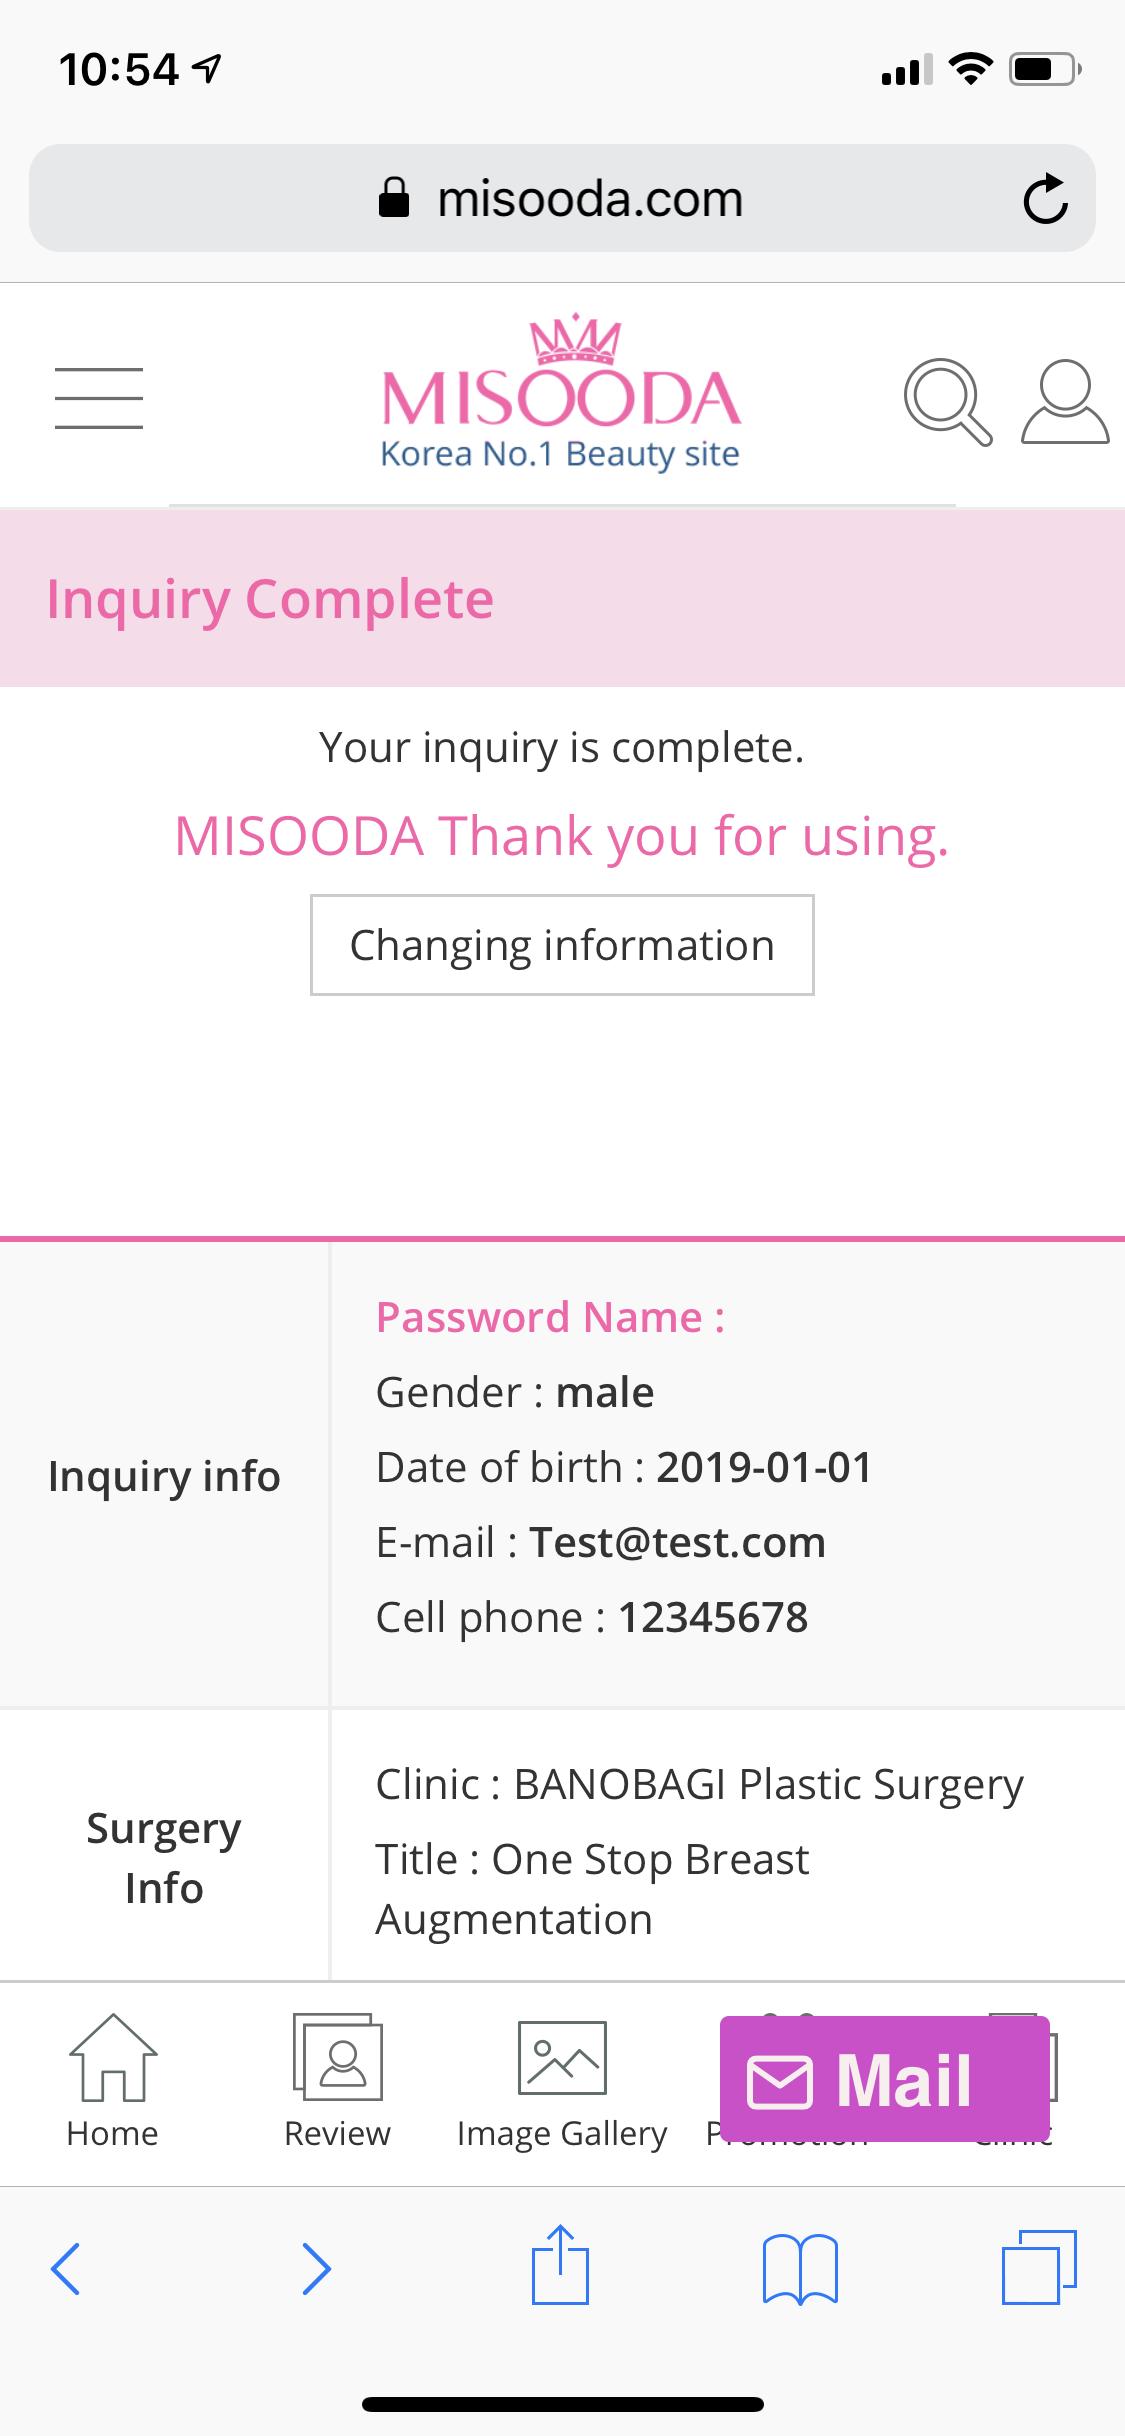Tap the 12345678 cell phone number
1125x2436 pixels.
pos(713,1617)
